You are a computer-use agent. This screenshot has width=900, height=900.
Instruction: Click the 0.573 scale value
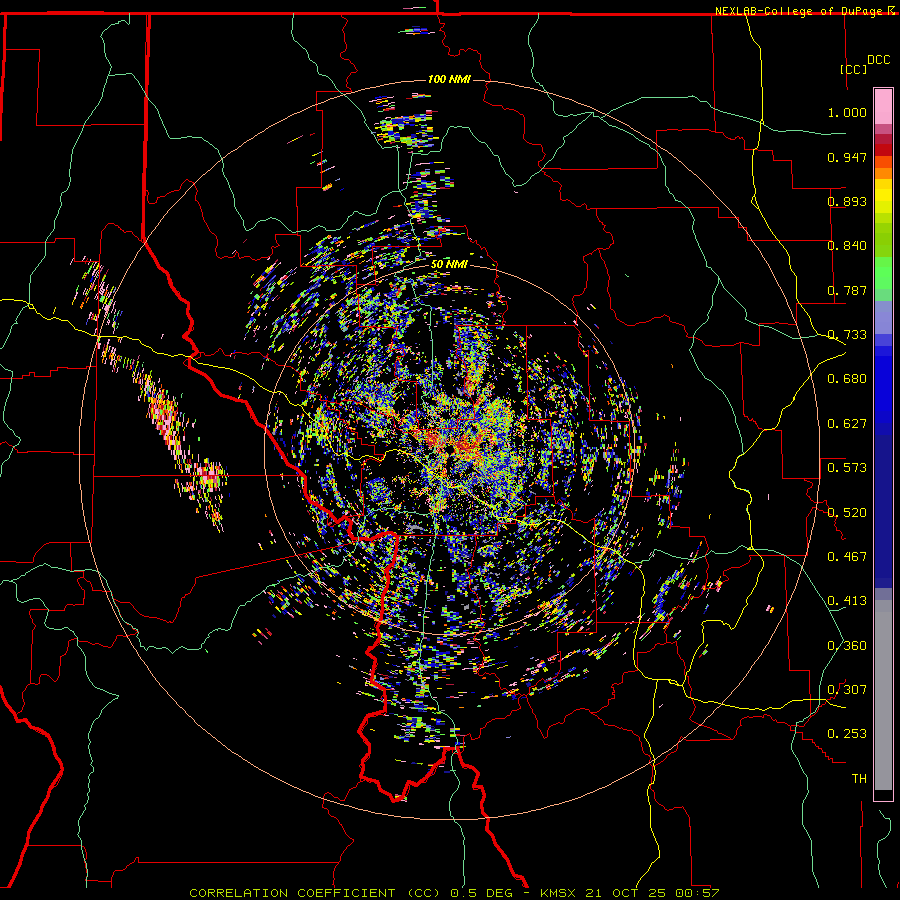click(x=847, y=468)
